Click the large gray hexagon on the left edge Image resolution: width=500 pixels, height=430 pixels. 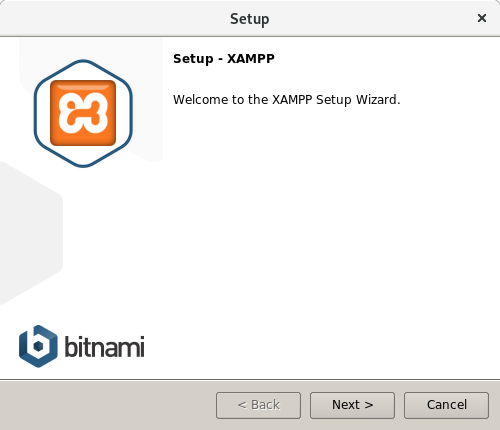pos(30,233)
